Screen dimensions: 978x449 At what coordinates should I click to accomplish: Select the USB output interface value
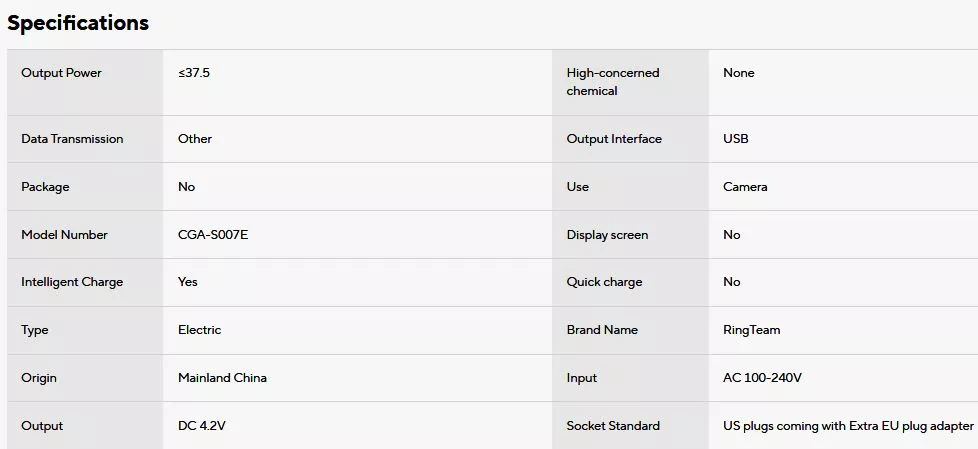click(735, 139)
